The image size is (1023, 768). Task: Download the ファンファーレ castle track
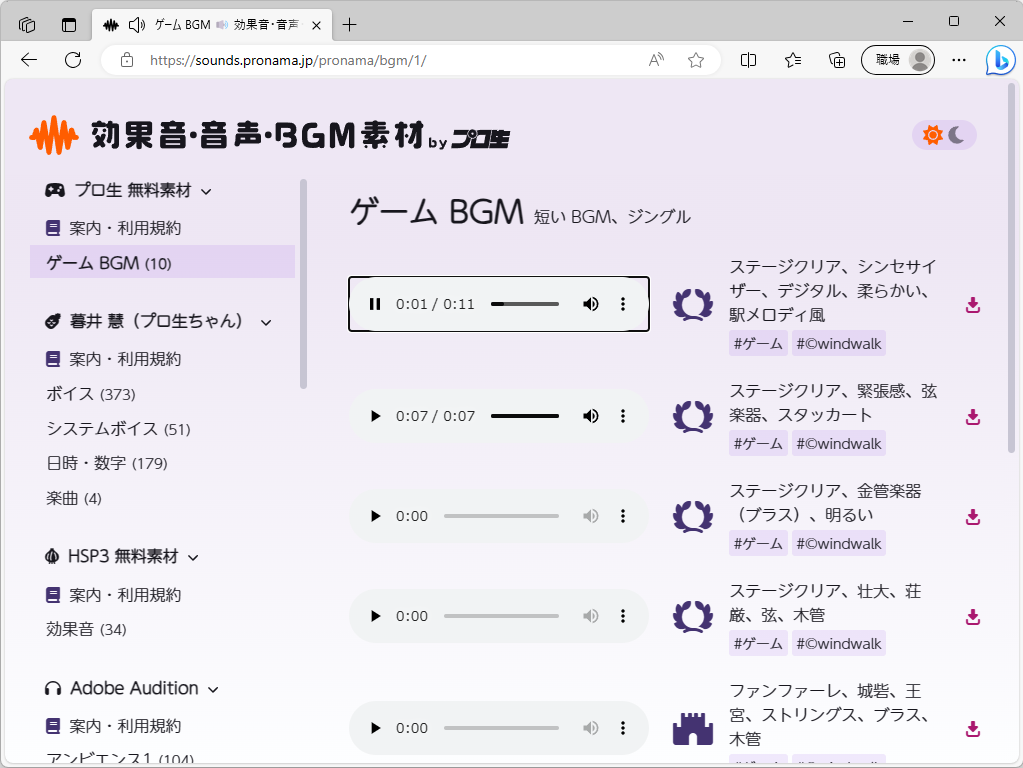[x=971, y=728]
